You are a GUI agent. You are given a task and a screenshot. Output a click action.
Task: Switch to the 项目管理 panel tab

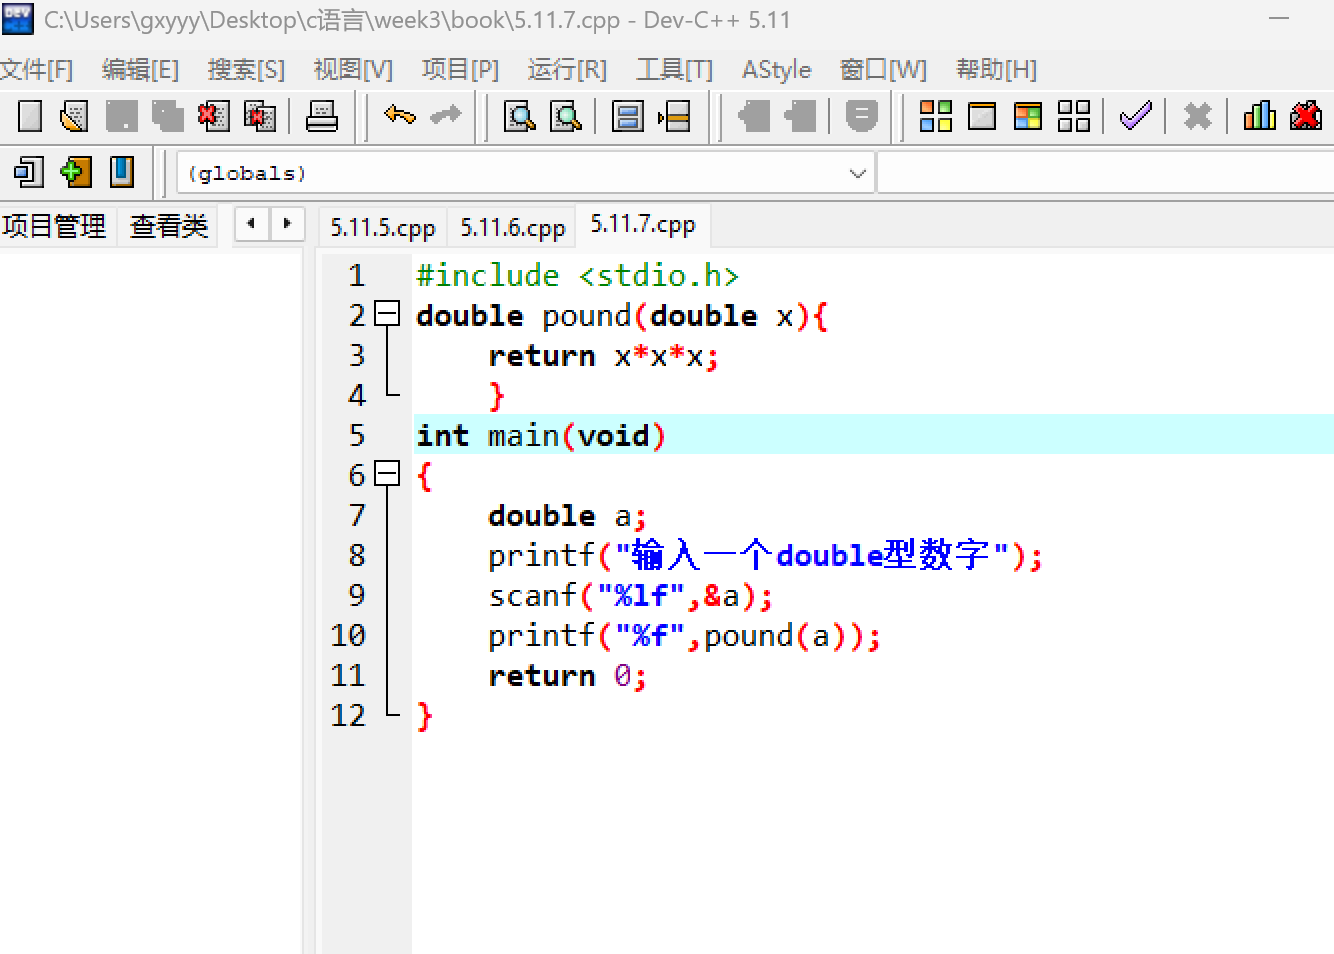(54, 226)
